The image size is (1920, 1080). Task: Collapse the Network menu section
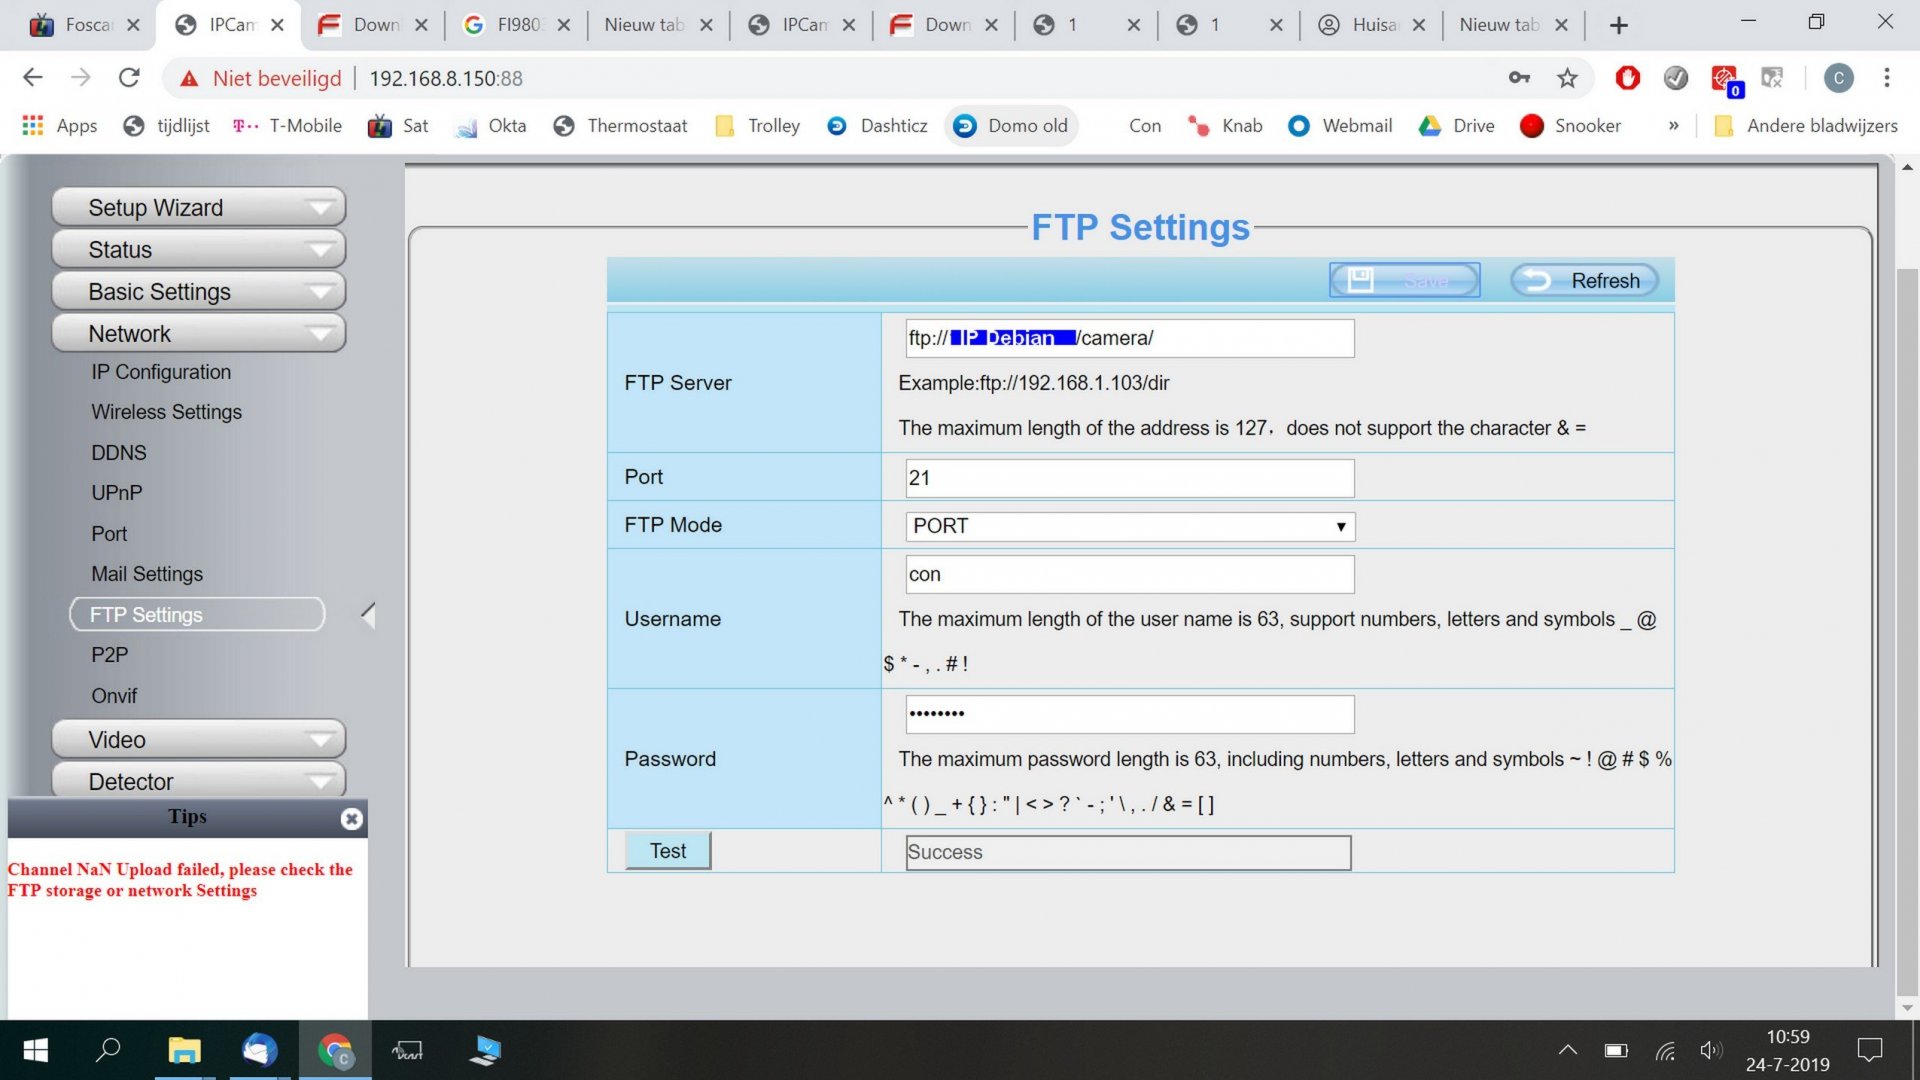[x=198, y=334]
